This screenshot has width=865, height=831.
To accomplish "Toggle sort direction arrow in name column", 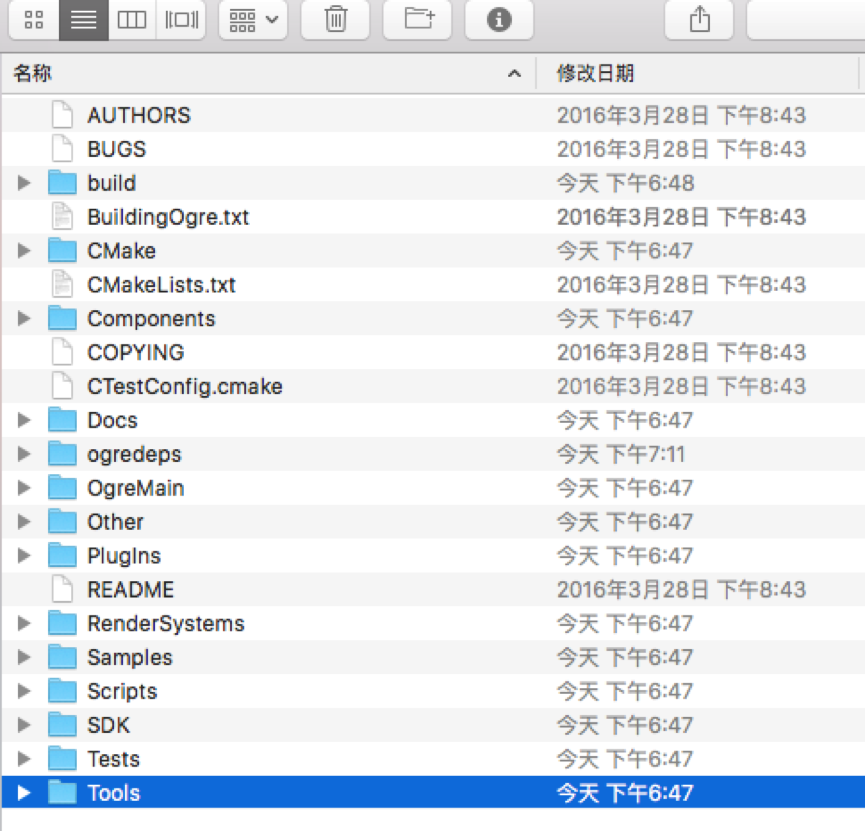I will 514,73.
